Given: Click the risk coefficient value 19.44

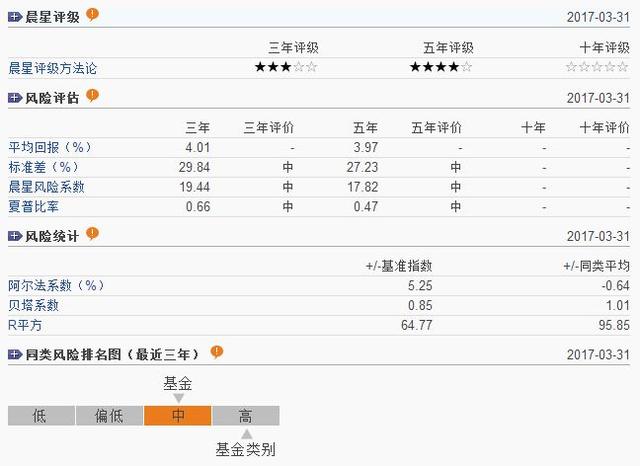Looking at the screenshot, I should point(195,187).
